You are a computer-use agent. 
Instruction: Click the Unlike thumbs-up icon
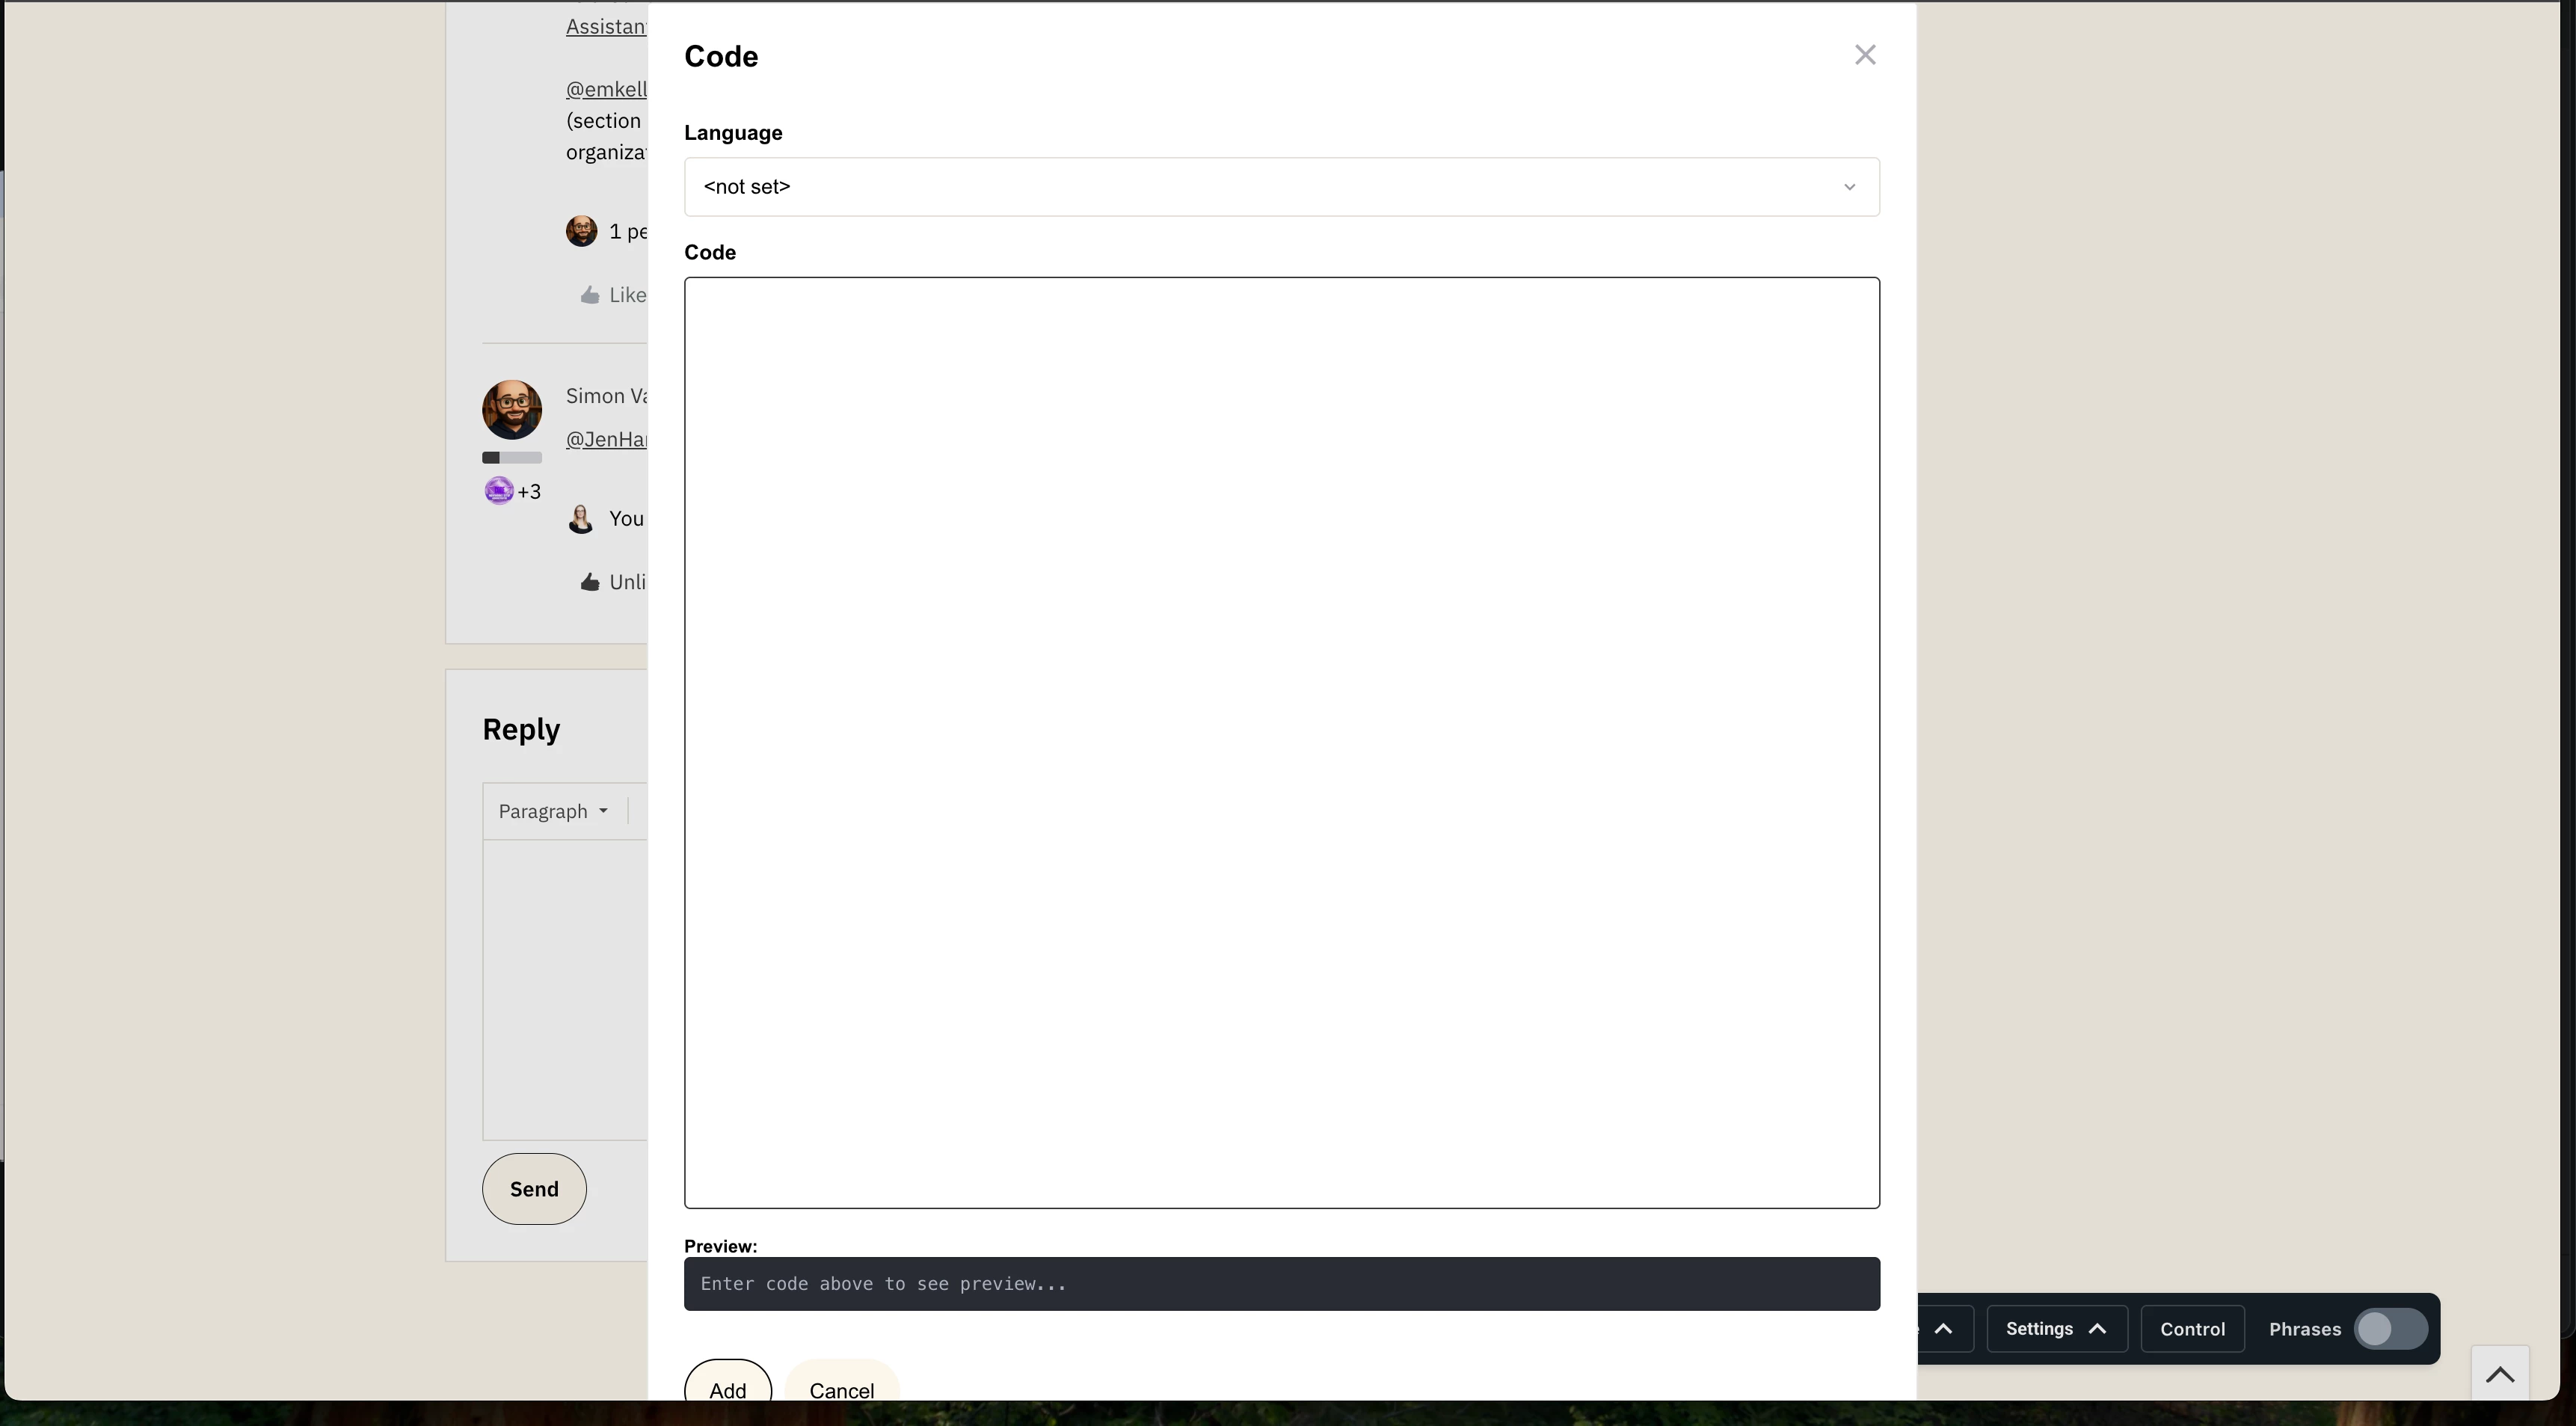point(590,582)
